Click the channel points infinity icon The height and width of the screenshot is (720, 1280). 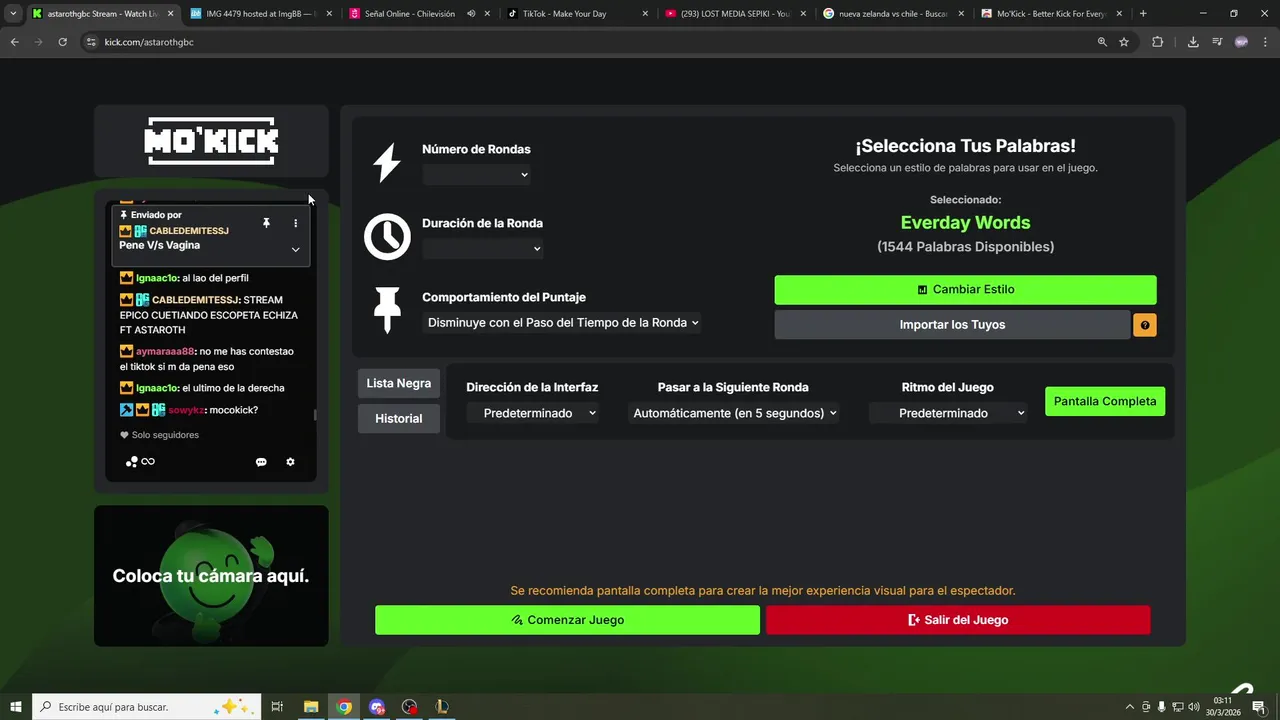[148, 462]
